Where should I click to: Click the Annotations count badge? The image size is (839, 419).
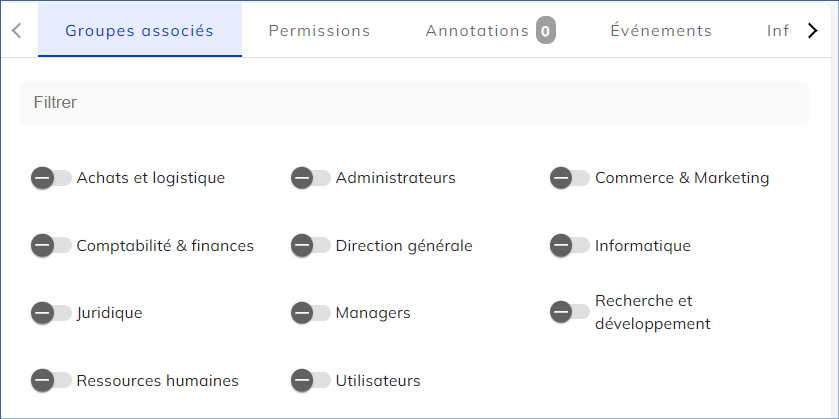click(545, 31)
